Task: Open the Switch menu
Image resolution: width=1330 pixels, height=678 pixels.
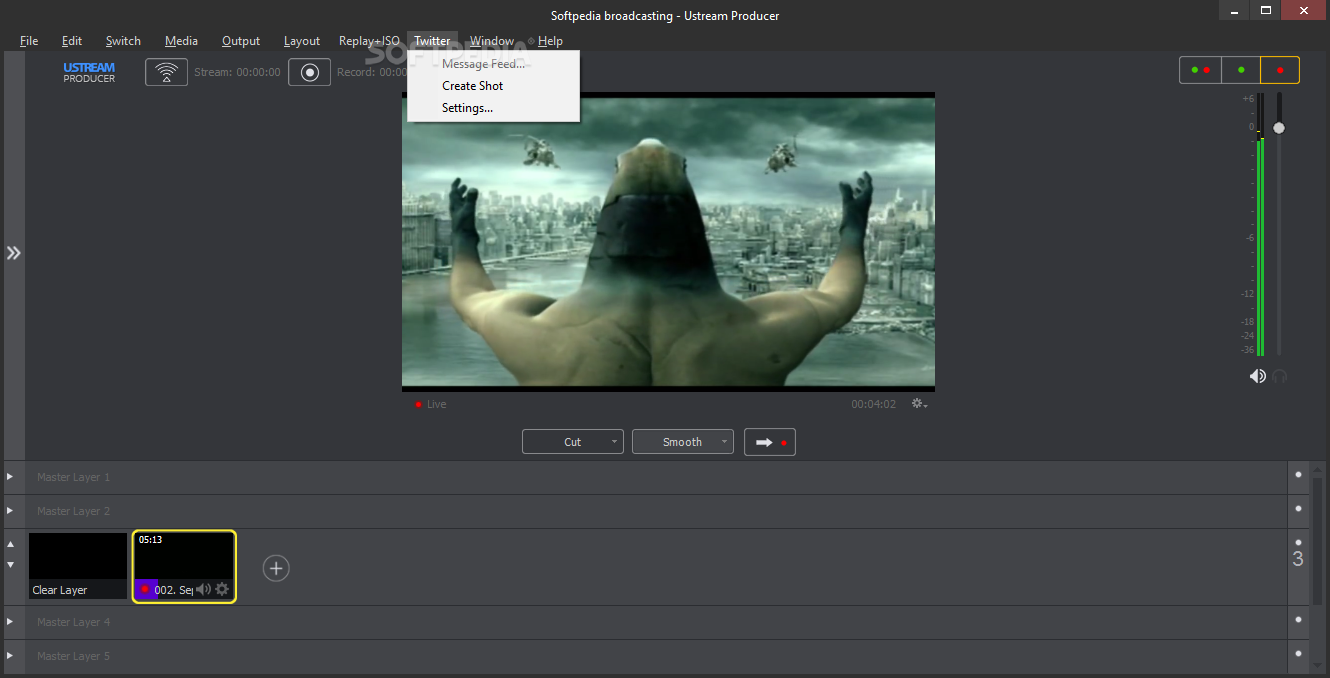Action: coord(123,41)
